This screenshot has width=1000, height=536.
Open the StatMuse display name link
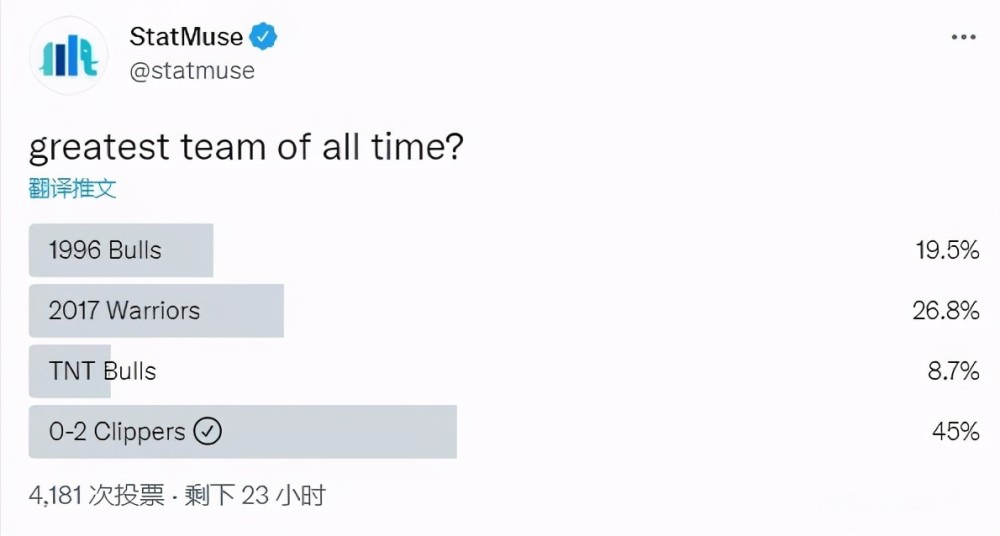coord(186,36)
